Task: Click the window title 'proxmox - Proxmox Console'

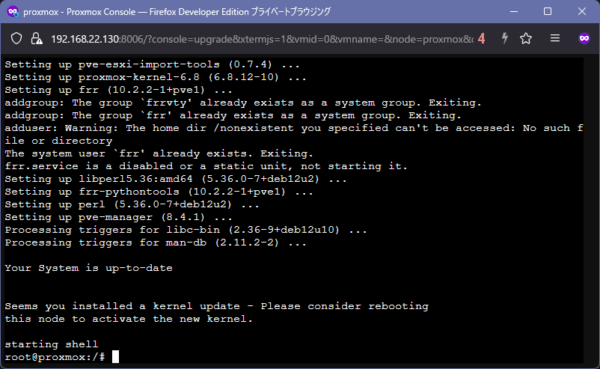Action: click(x=79, y=12)
